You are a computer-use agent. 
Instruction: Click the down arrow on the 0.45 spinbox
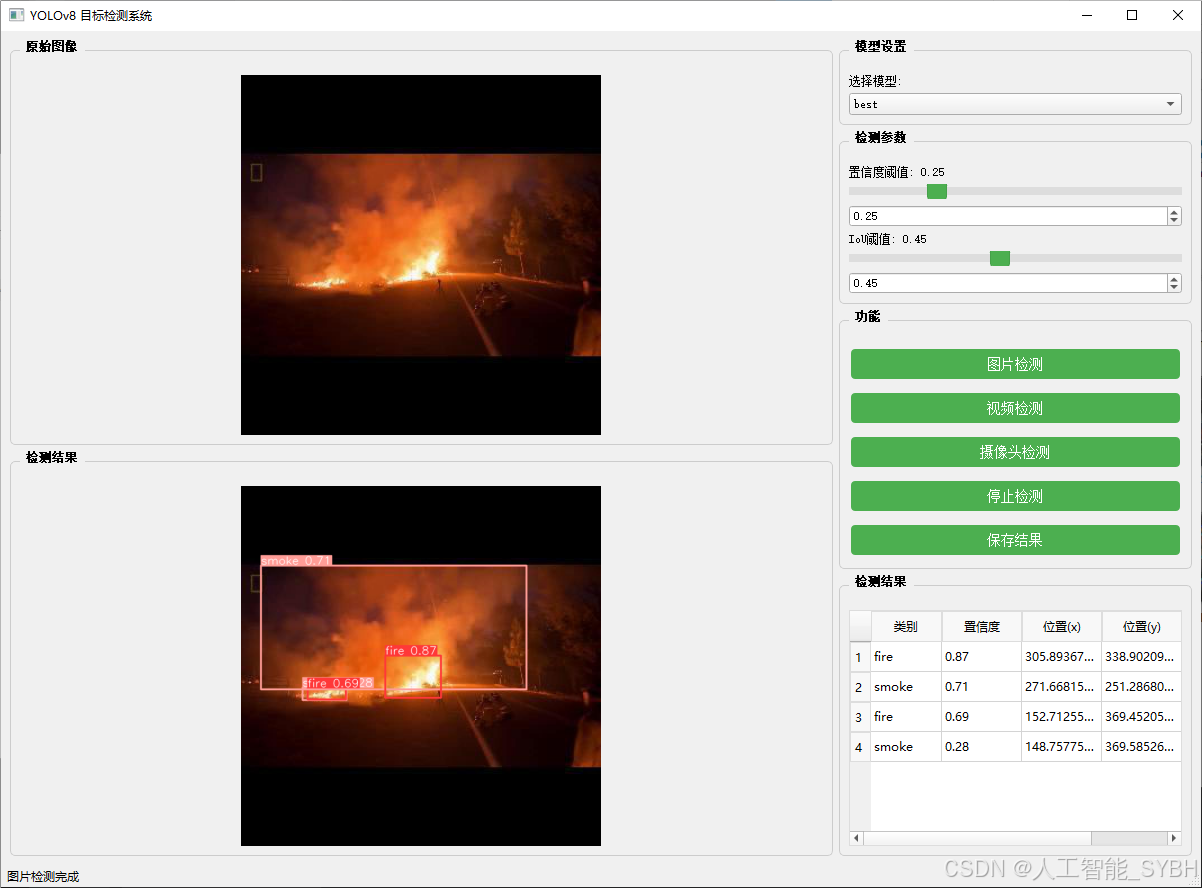point(1172,288)
